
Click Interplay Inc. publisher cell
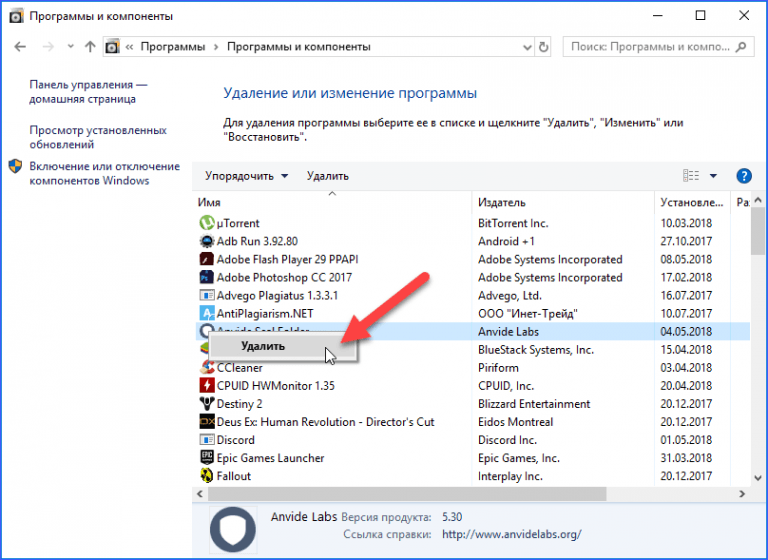click(x=510, y=476)
